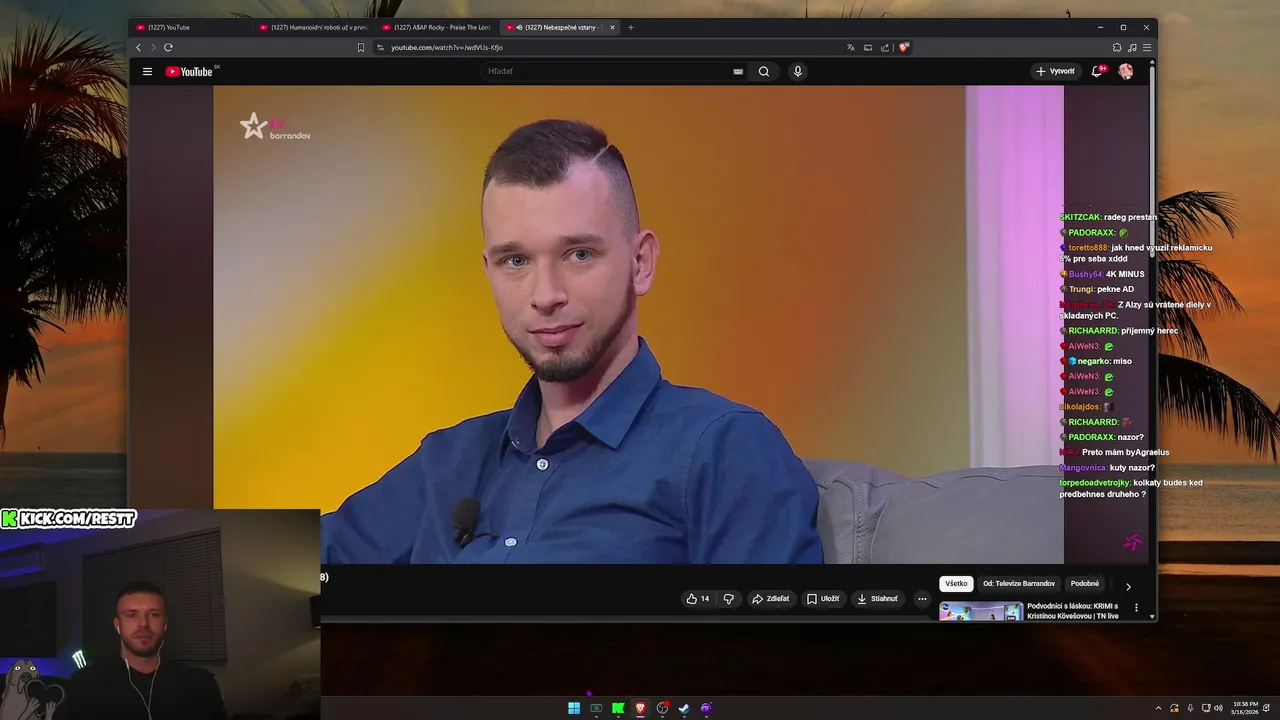This screenshot has height=720, width=1280.
Task: Reload the current page
Action: point(168,47)
